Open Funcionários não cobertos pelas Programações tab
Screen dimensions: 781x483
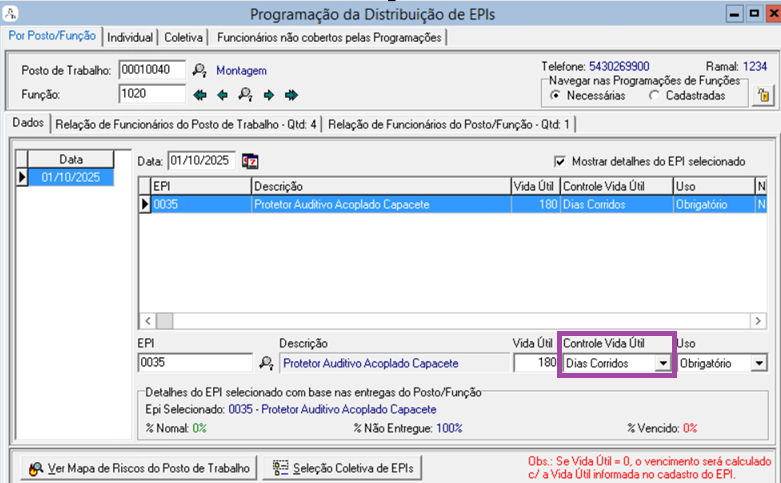point(329,37)
